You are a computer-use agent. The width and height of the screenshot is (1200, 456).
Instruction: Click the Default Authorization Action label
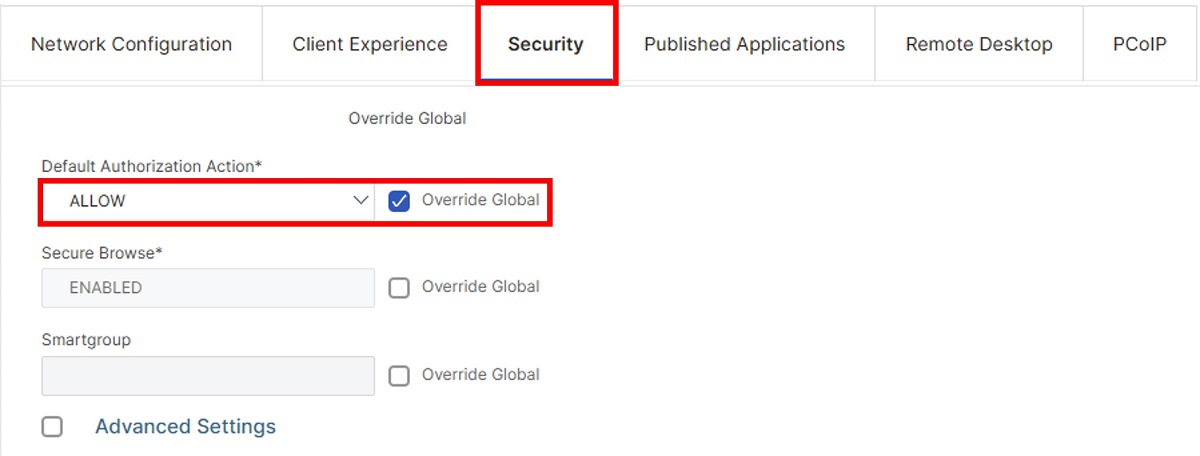tap(152, 166)
